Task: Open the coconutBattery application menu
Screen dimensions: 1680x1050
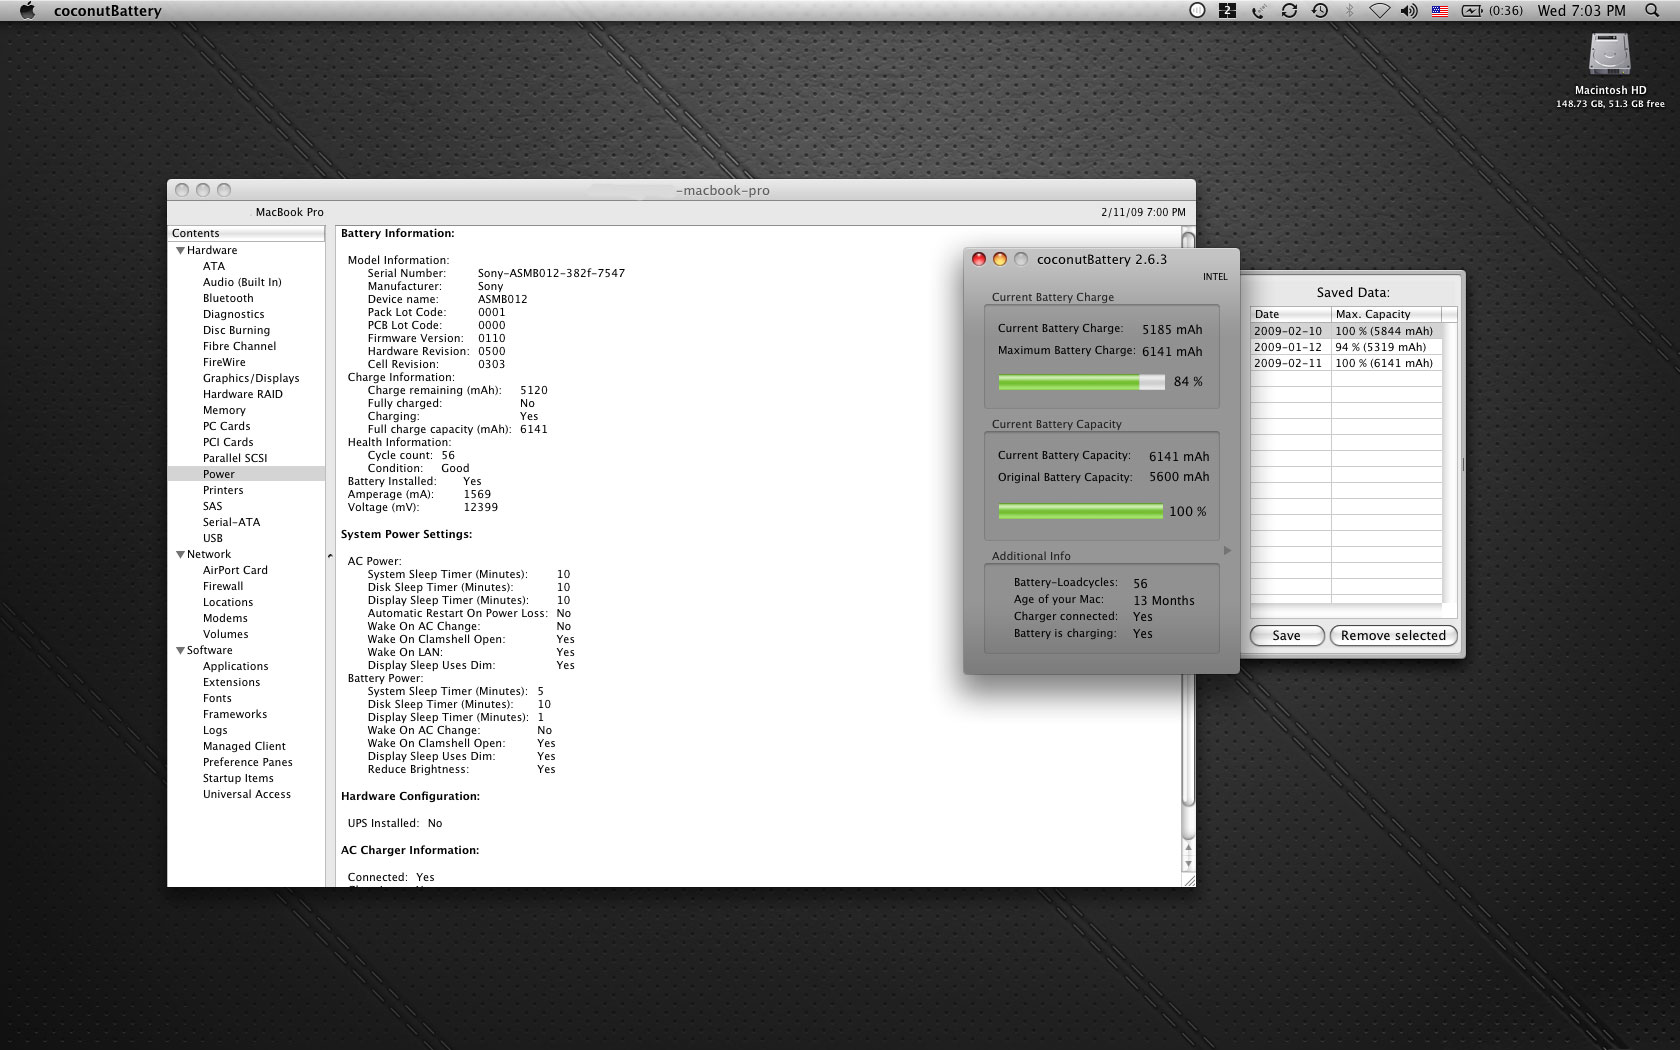Action: 107,11
